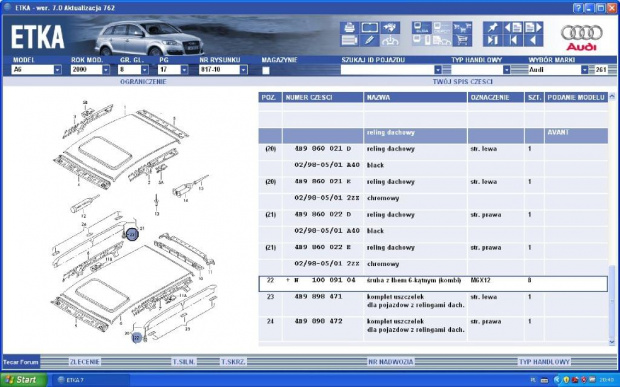The height and width of the screenshot is (387, 620).
Task: Click the Nr Nadwozia button
Action: coord(391,362)
